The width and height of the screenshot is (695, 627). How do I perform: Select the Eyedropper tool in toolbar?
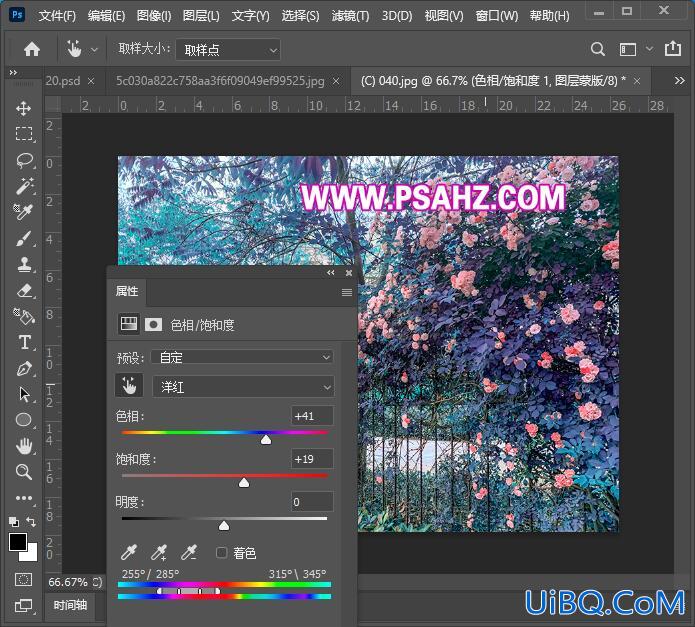(x=23, y=212)
